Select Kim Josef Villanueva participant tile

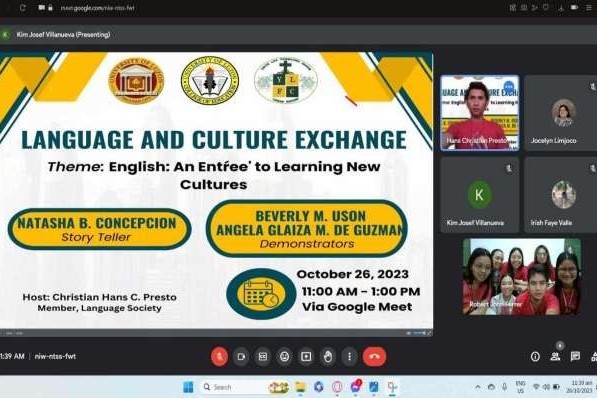(x=480, y=195)
